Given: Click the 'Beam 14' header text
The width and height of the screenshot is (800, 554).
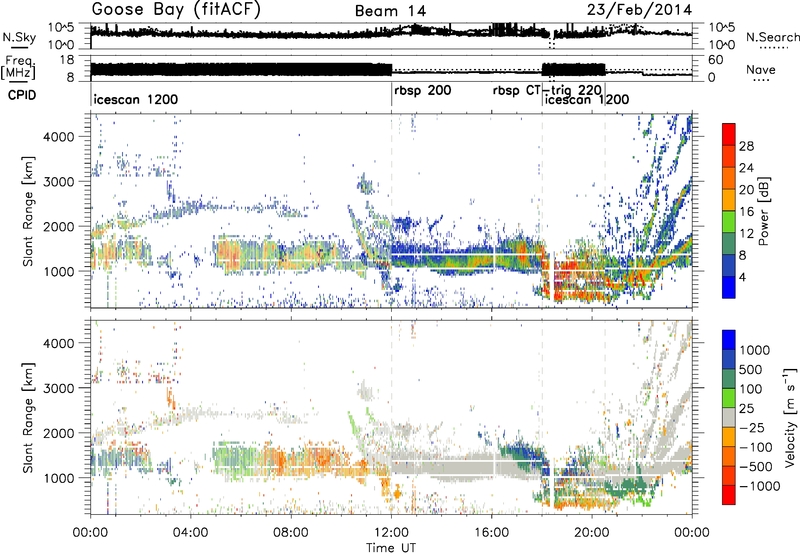Looking at the screenshot, I should (390, 11).
